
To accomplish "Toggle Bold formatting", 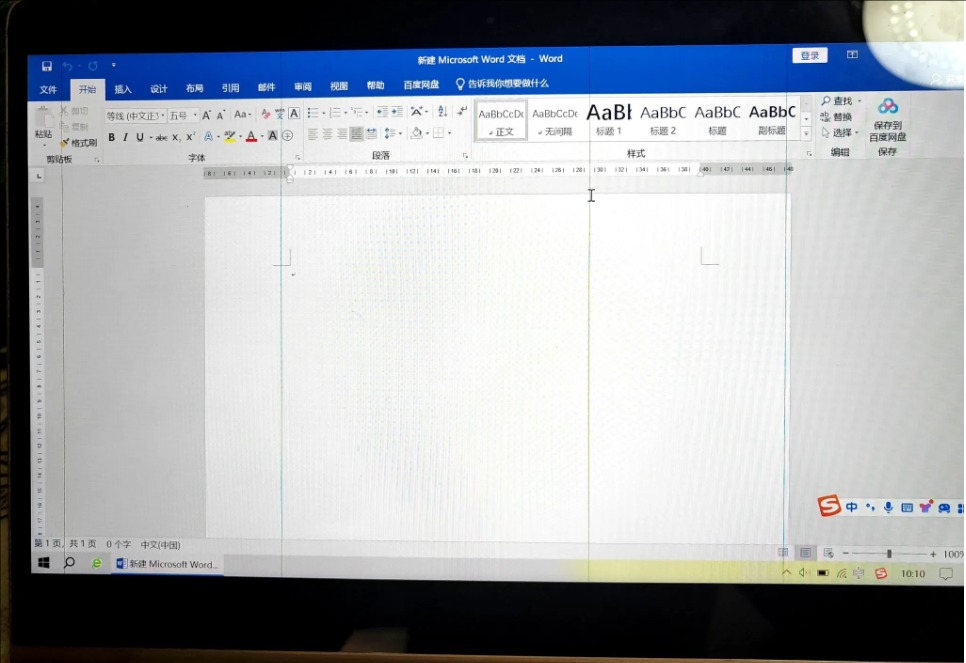I will pyautogui.click(x=112, y=137).
